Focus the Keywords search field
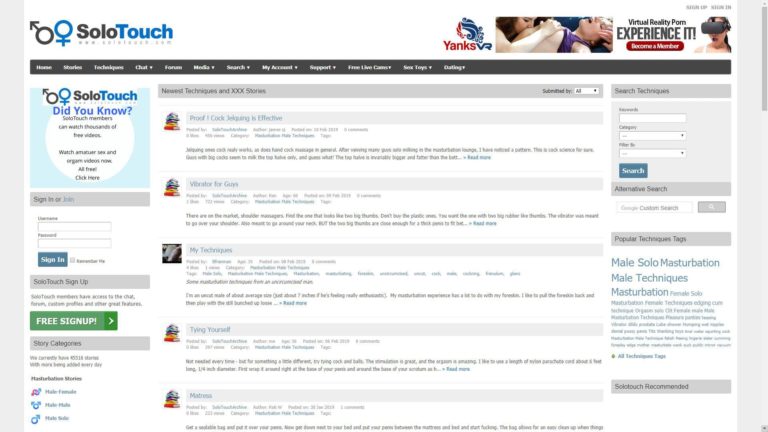Image resolution: width=768 pixels, height=432 pixels. pos(652,118)
